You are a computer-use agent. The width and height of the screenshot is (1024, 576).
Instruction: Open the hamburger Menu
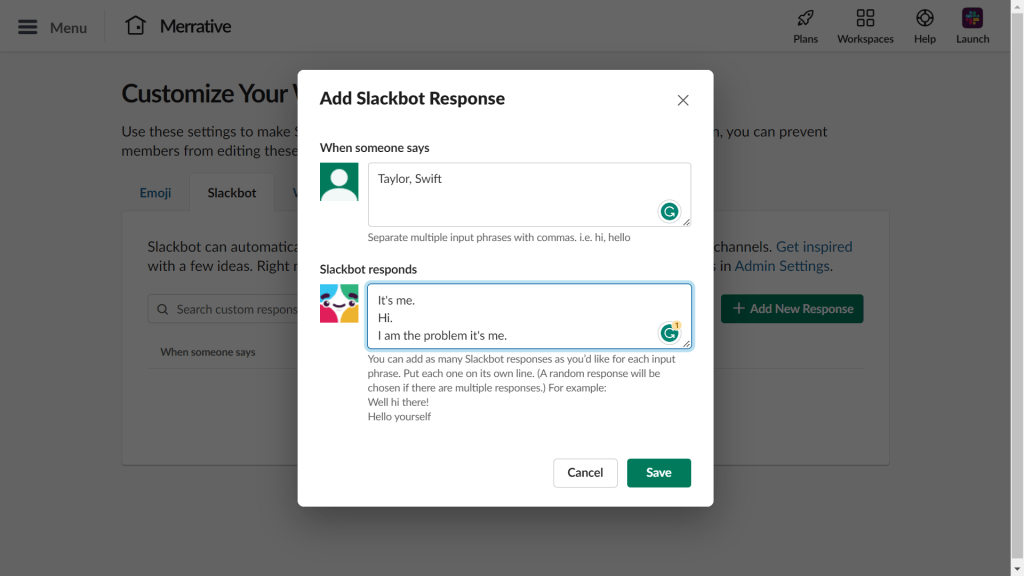(x=27, y=27)
